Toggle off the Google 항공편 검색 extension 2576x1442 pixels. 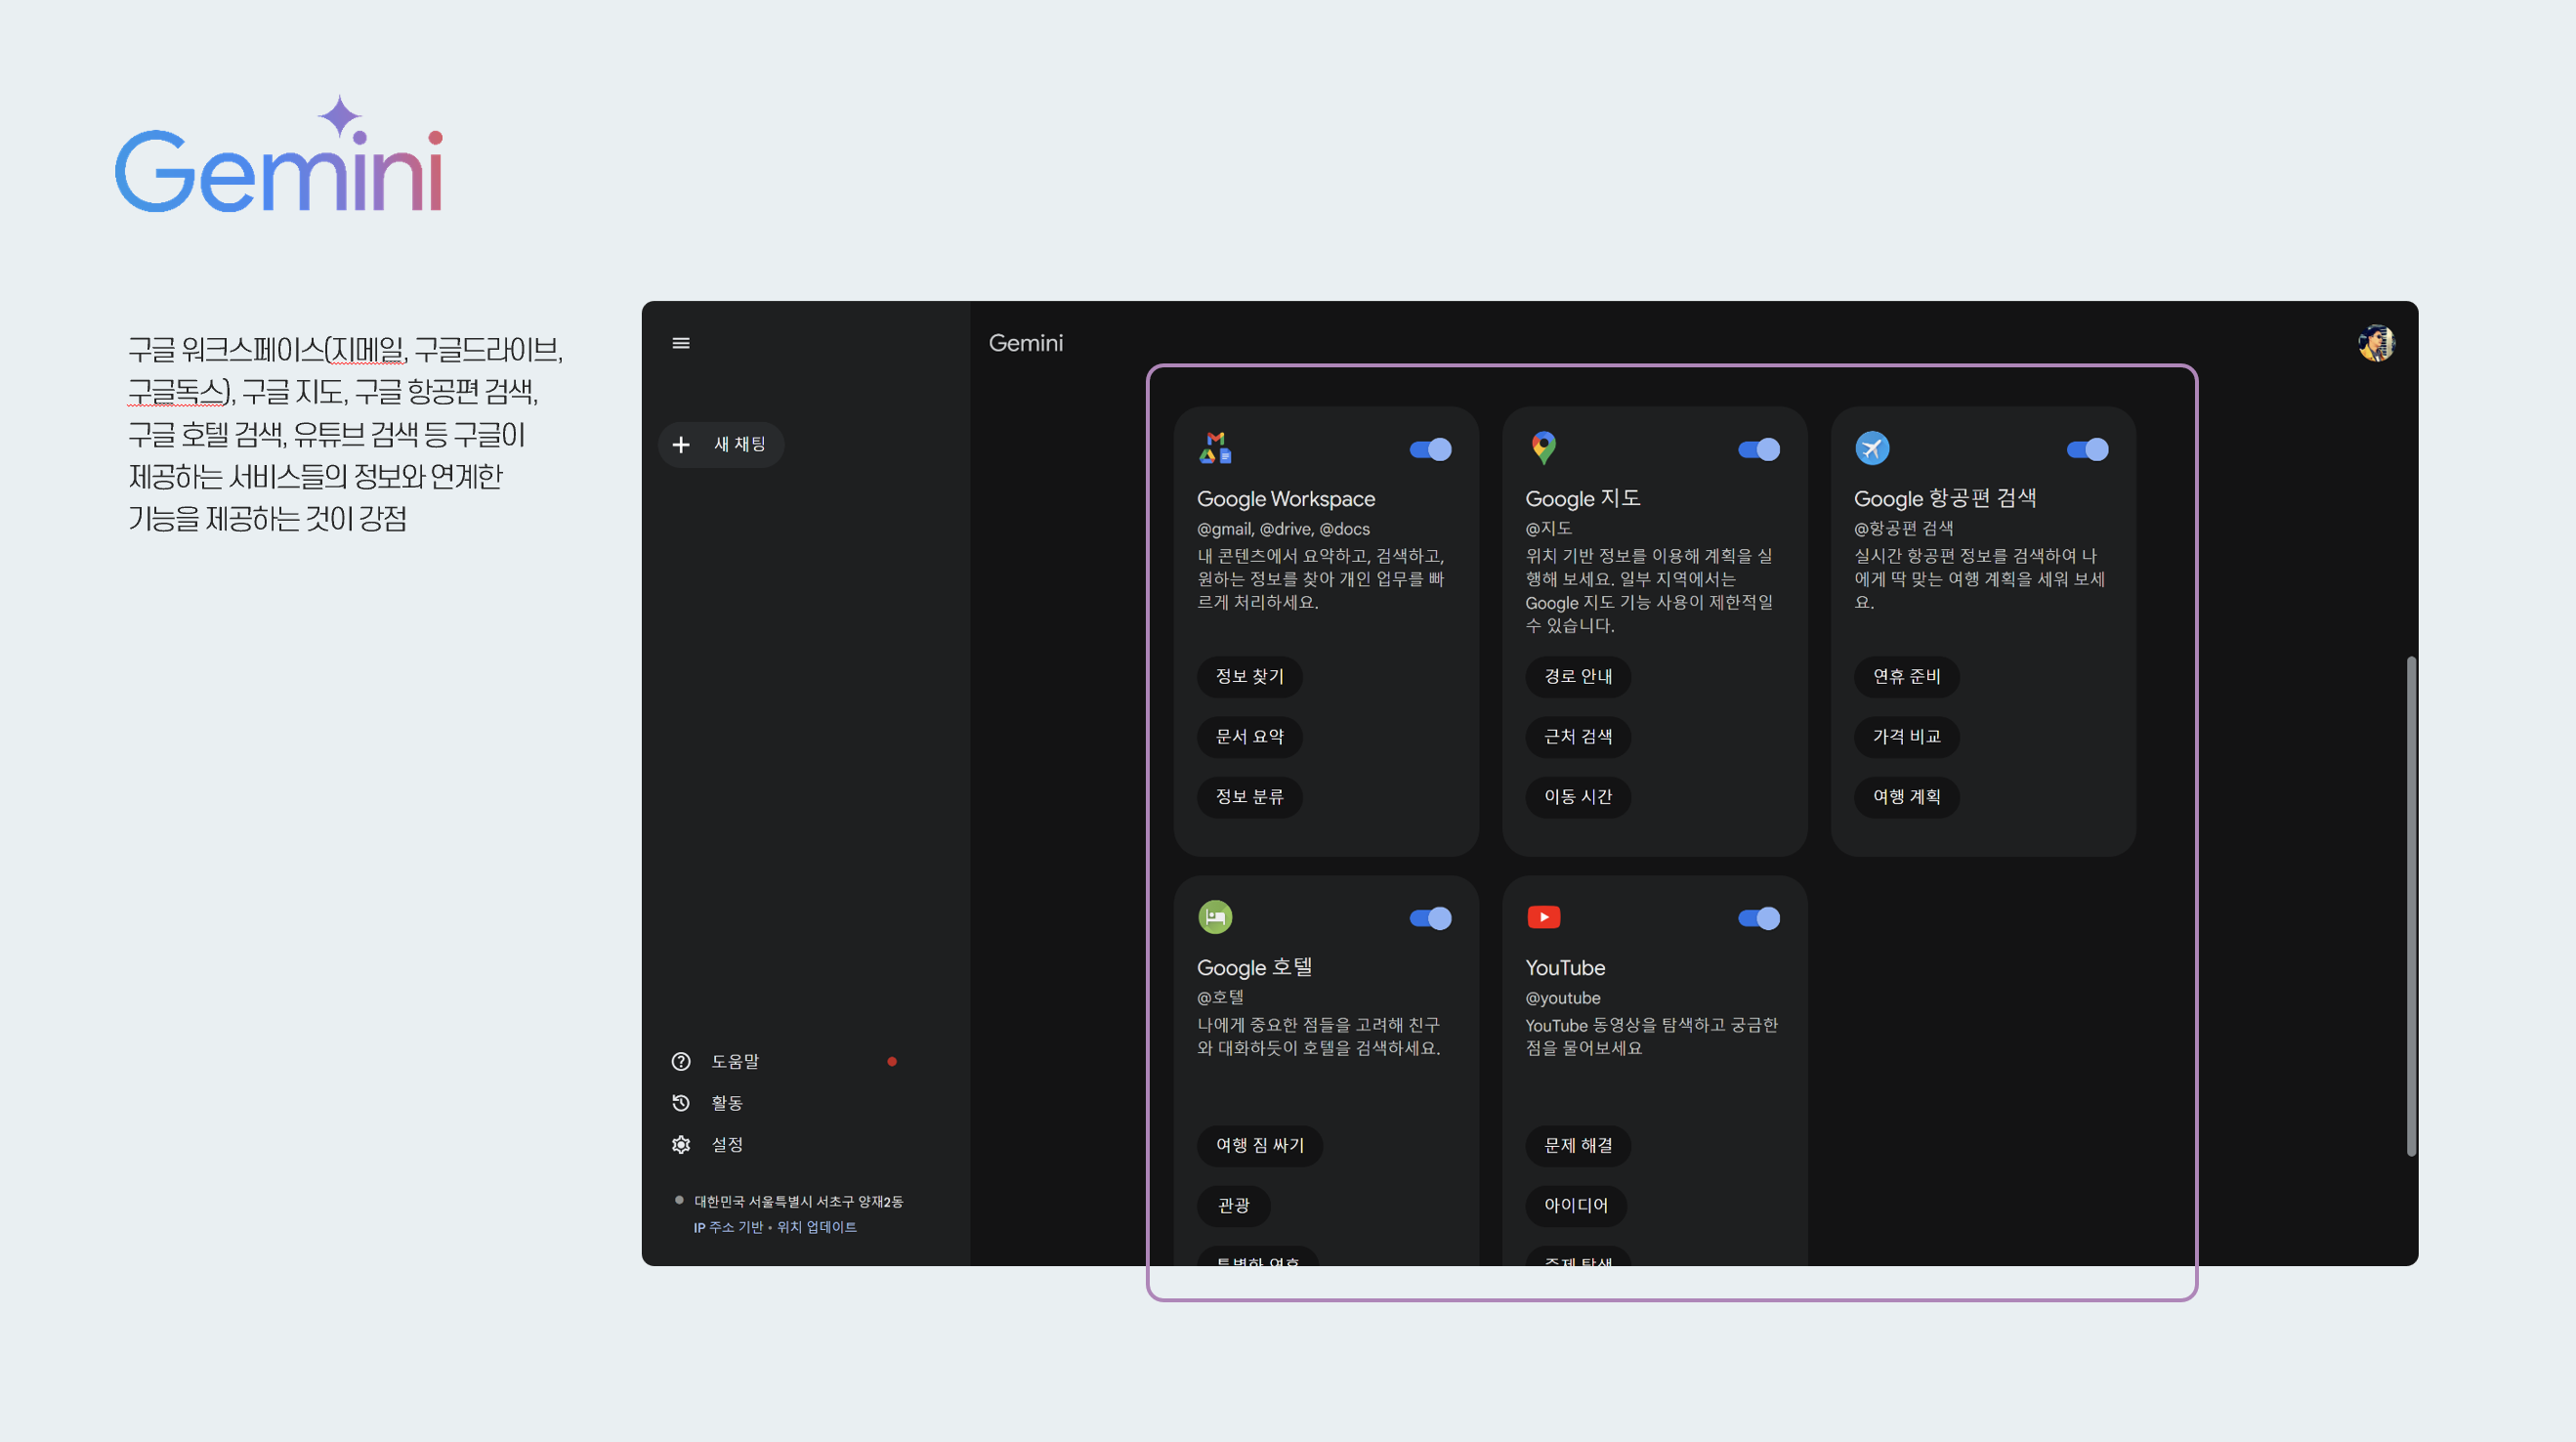[x=2088, y=449]
